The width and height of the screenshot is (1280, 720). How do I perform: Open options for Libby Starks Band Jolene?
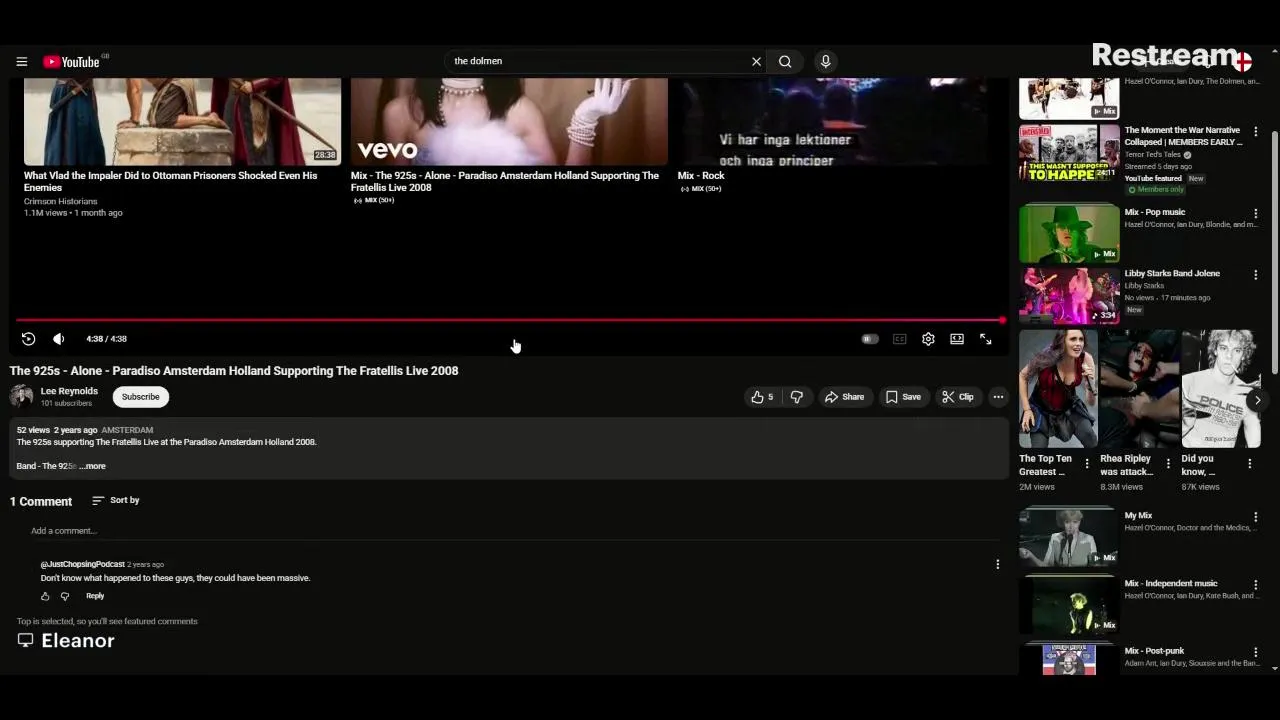[x=1256, y=275]
